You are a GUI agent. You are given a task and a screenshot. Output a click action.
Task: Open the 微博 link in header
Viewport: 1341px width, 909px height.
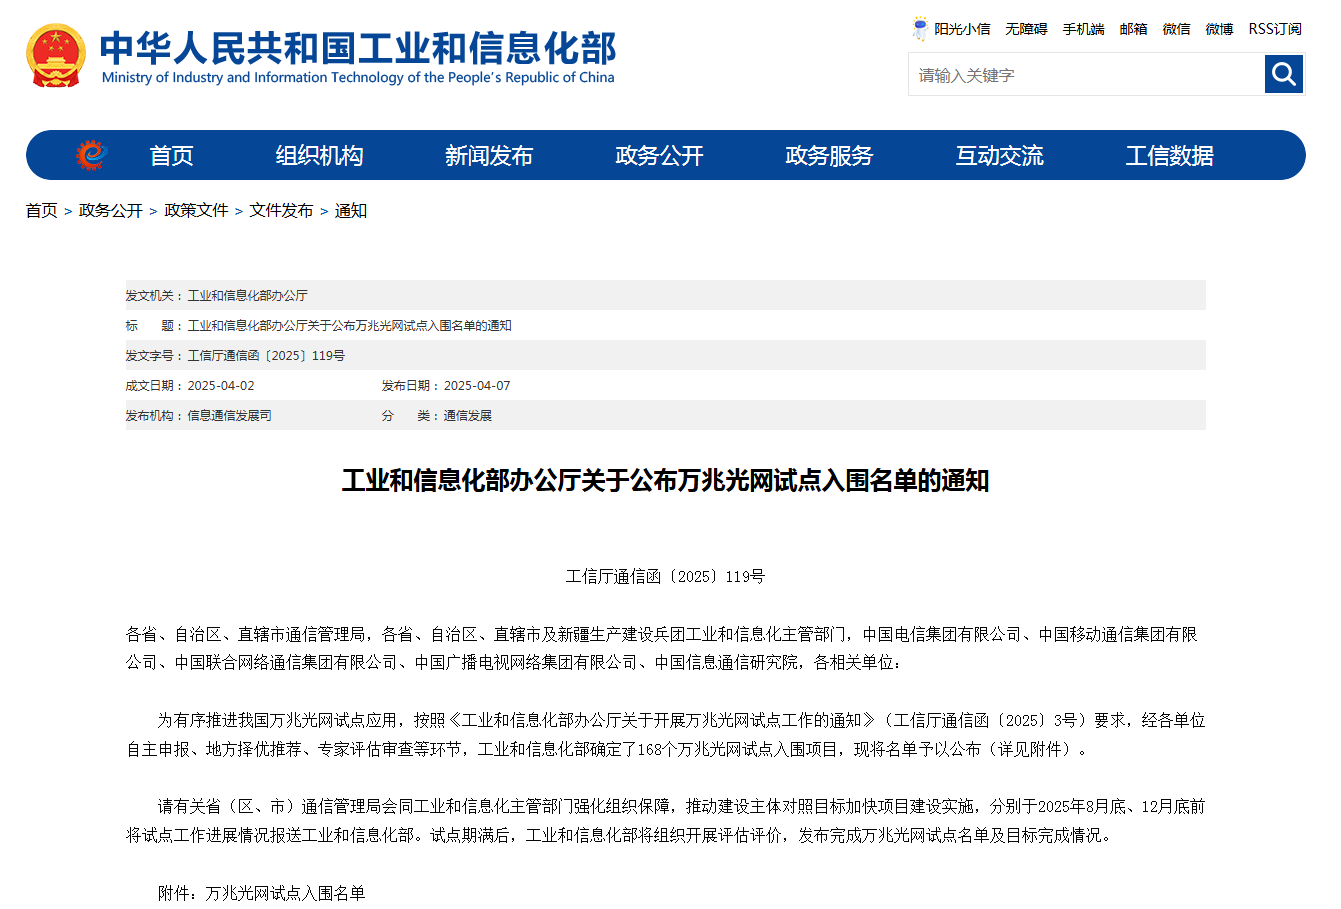pos(1219,30)
